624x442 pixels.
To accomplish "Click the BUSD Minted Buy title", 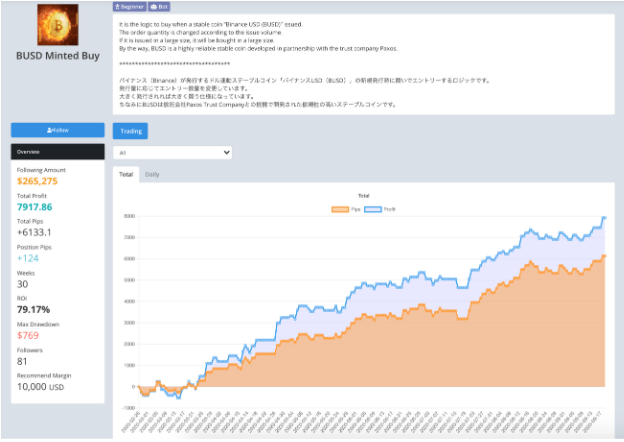I will [x=58, y=56].
